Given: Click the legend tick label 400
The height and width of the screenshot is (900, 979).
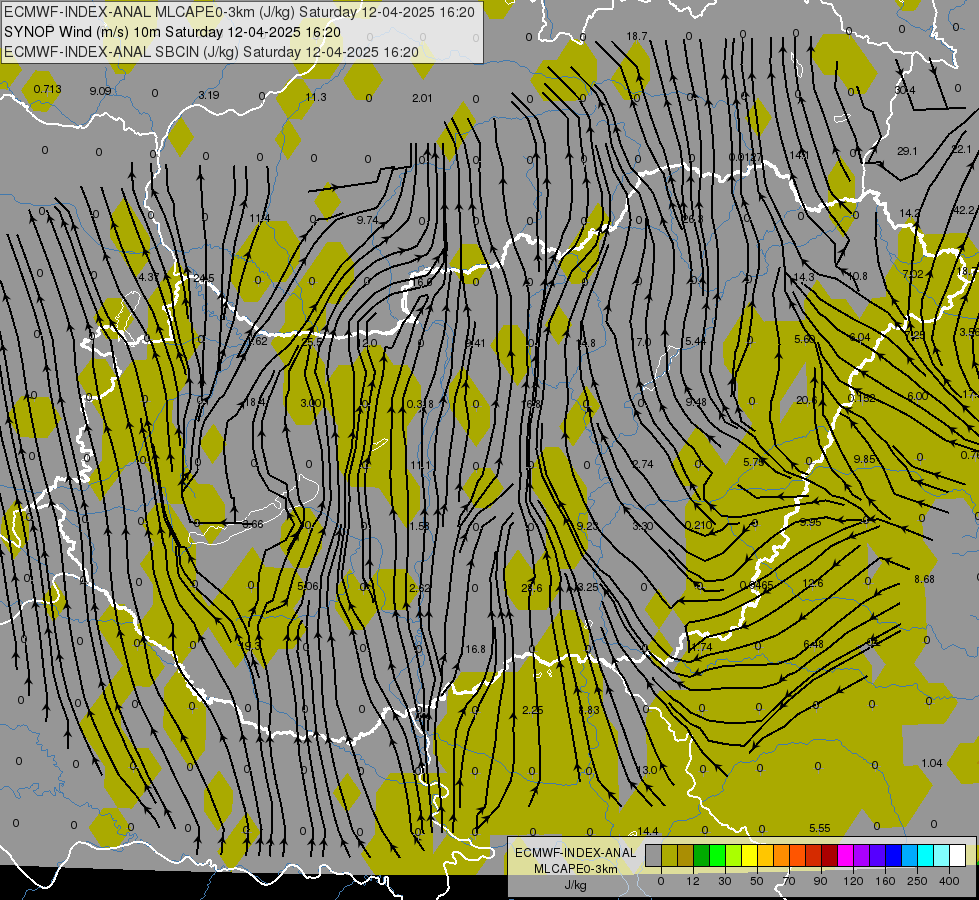Looking at the screenshot, I should tap(949, 881).
